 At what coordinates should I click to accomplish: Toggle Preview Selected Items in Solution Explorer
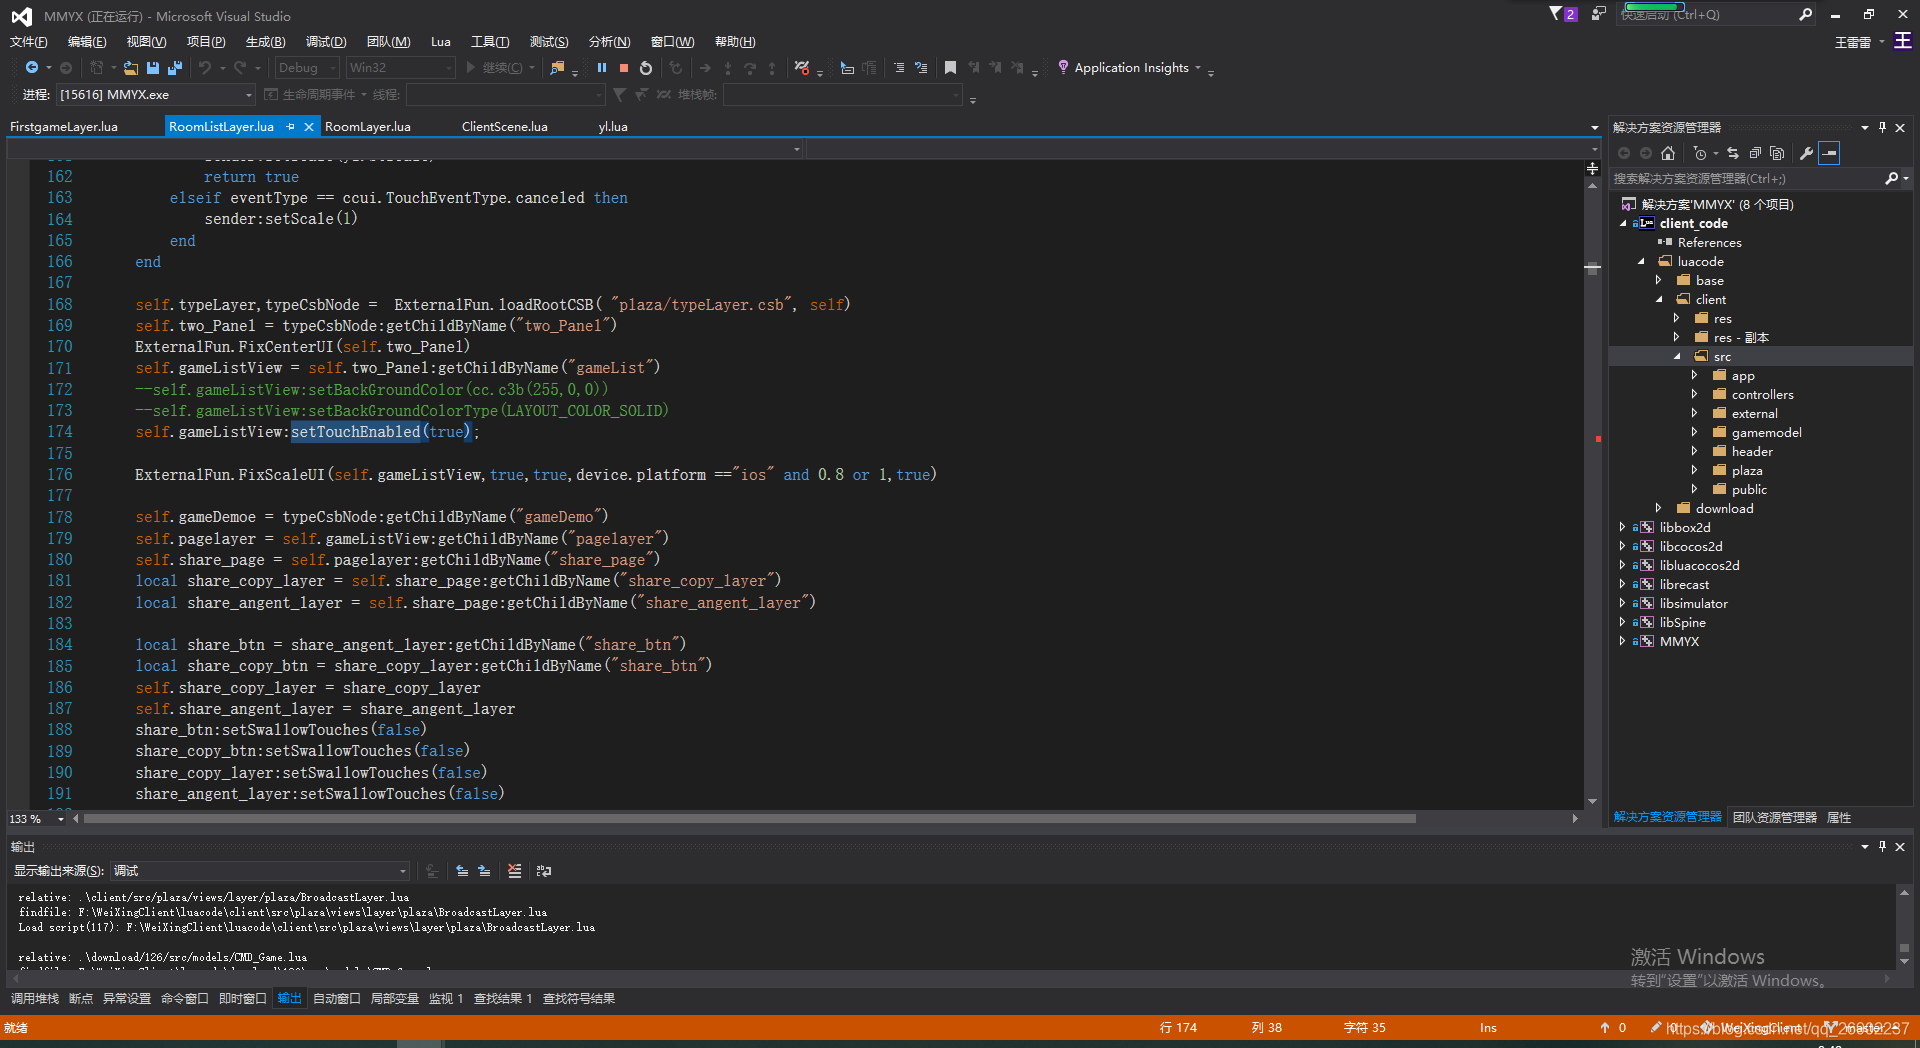click(x=1829, y=153)
